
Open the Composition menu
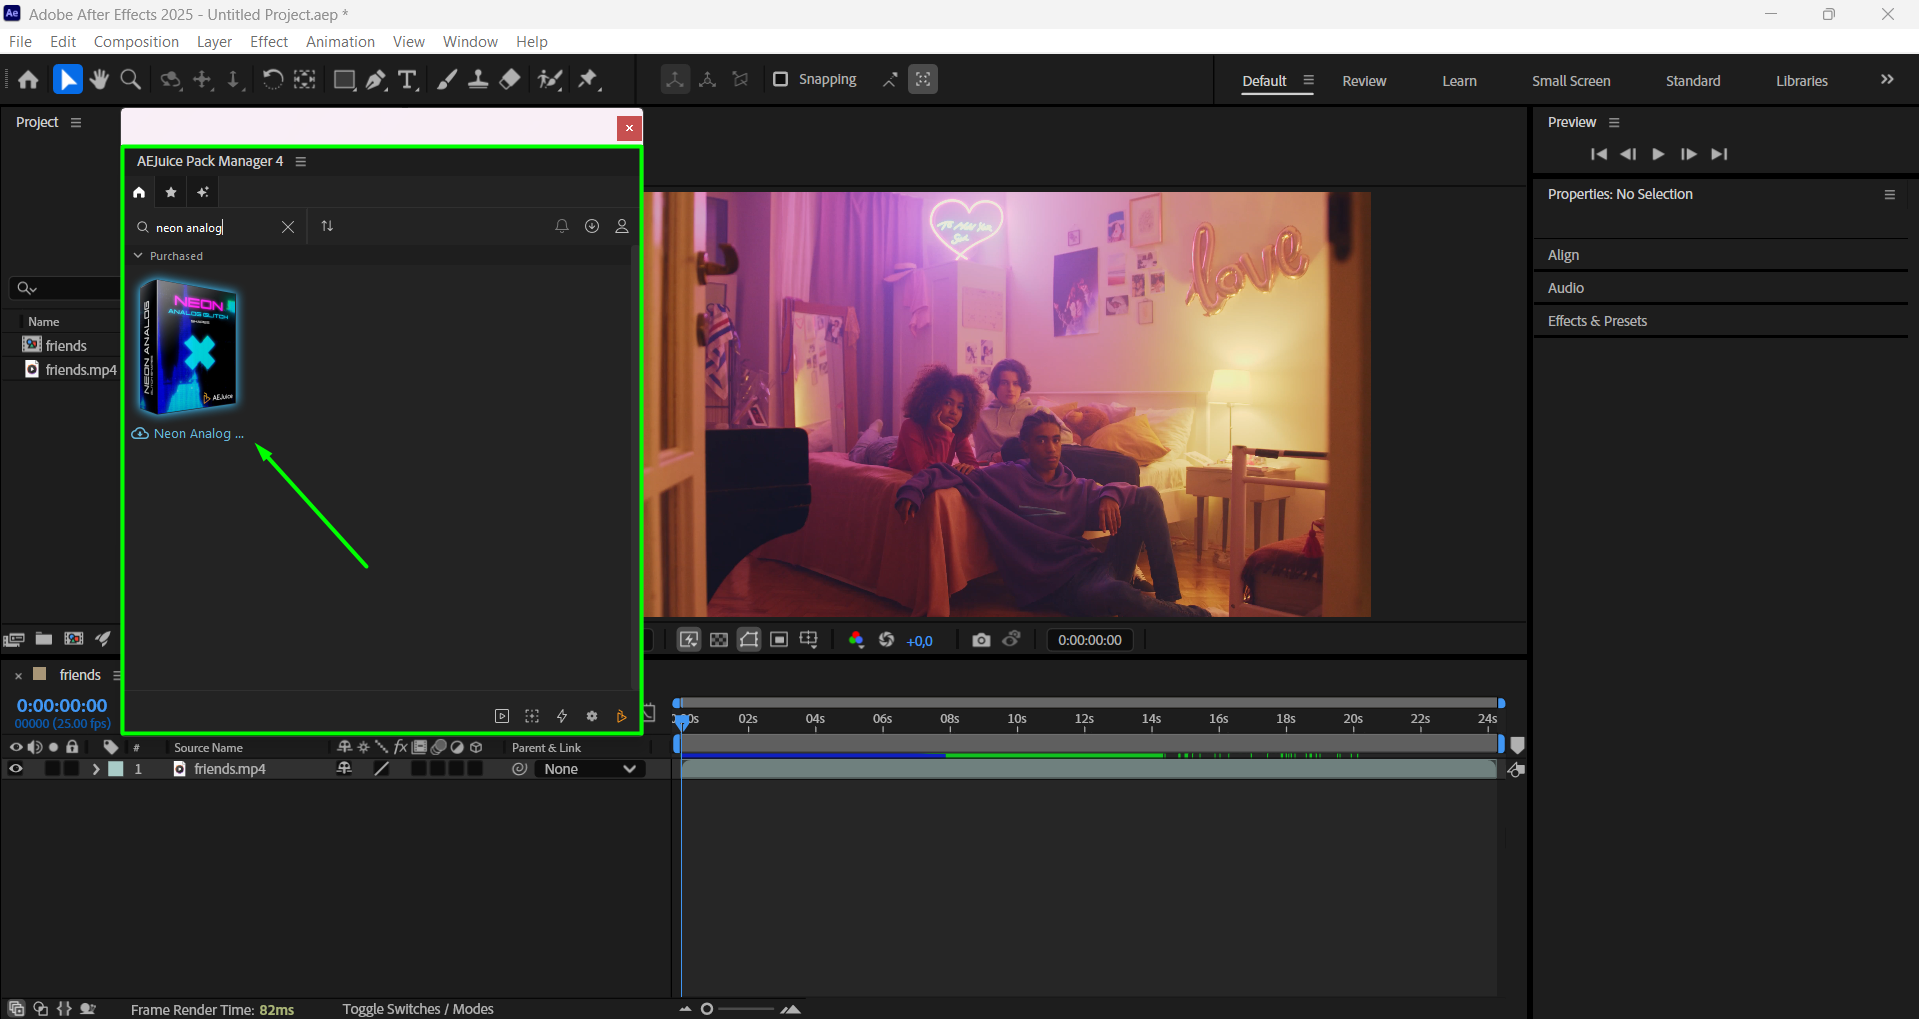[x=136, y=42]
